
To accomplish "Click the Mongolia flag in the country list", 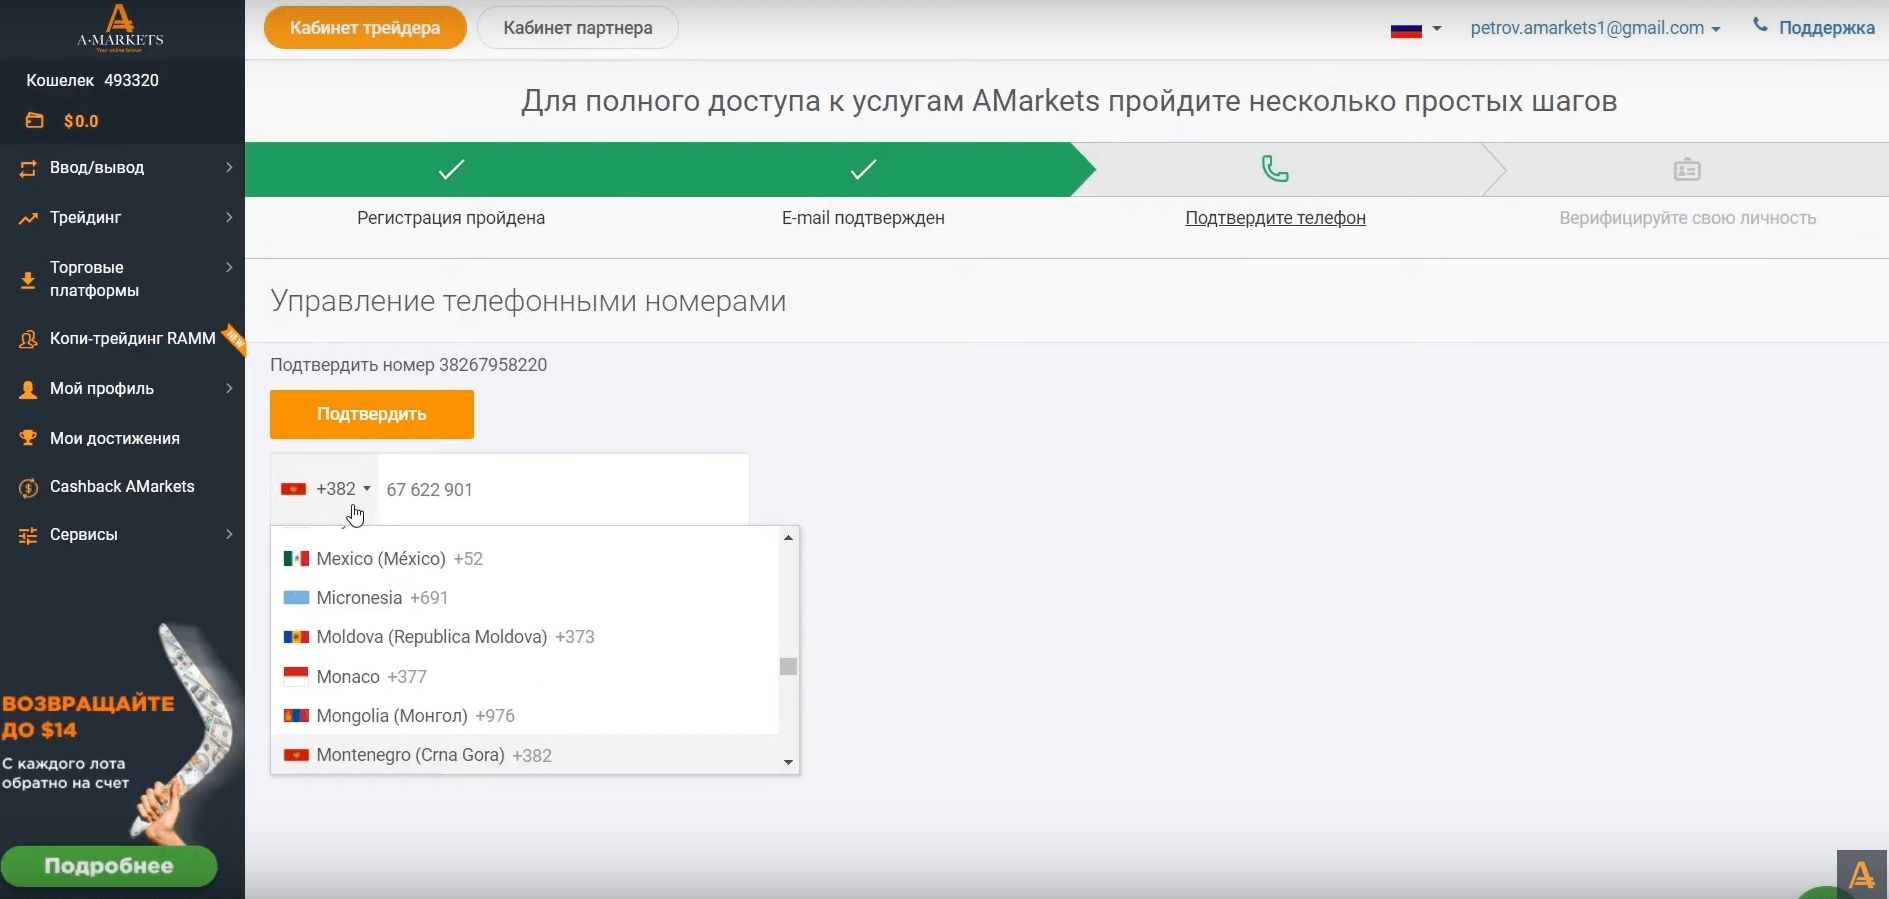I will (296, 716).
